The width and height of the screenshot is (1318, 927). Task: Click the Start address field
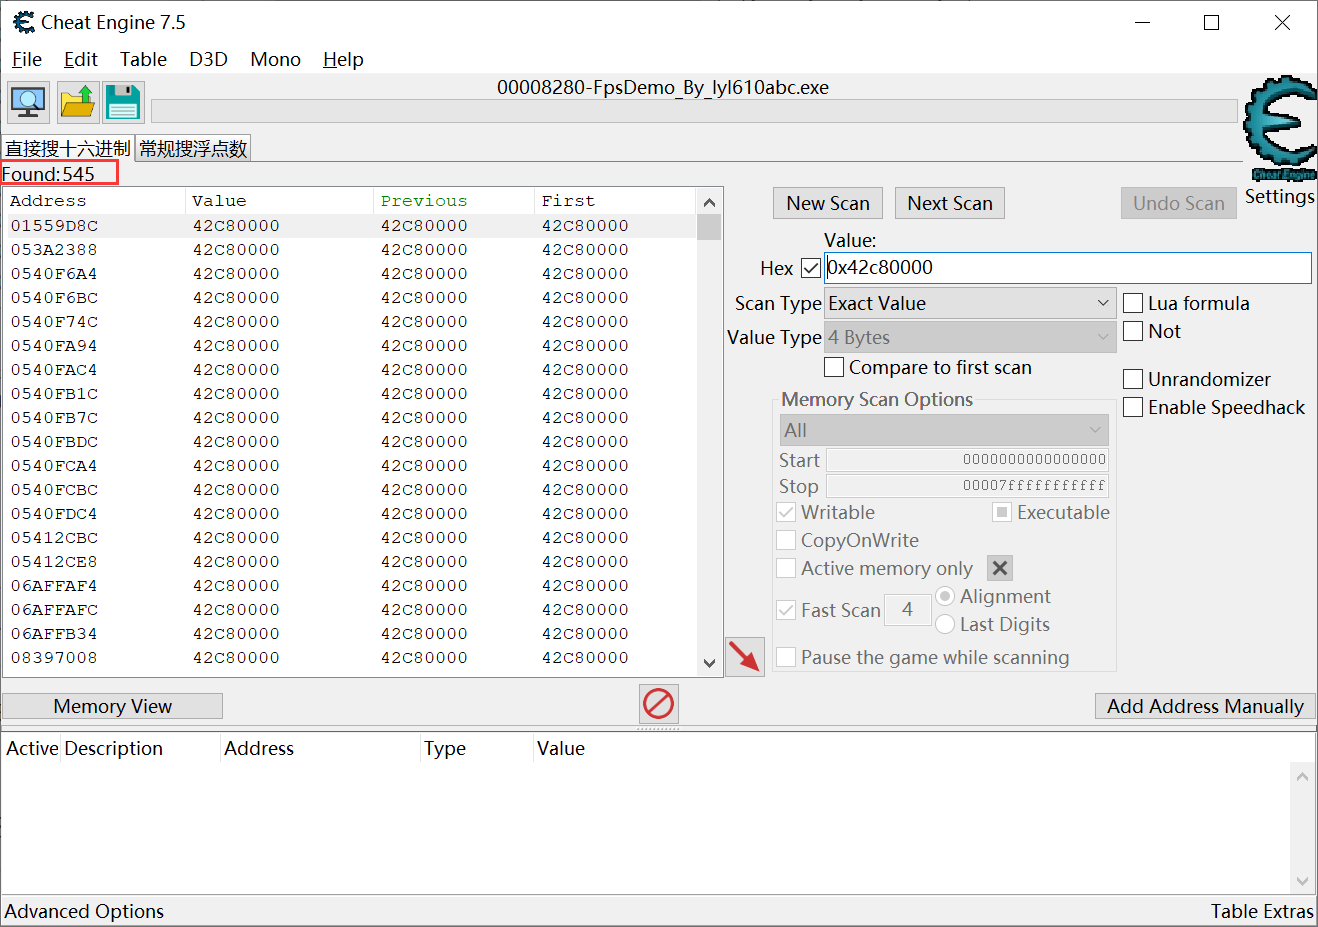[x=967, y=459]
